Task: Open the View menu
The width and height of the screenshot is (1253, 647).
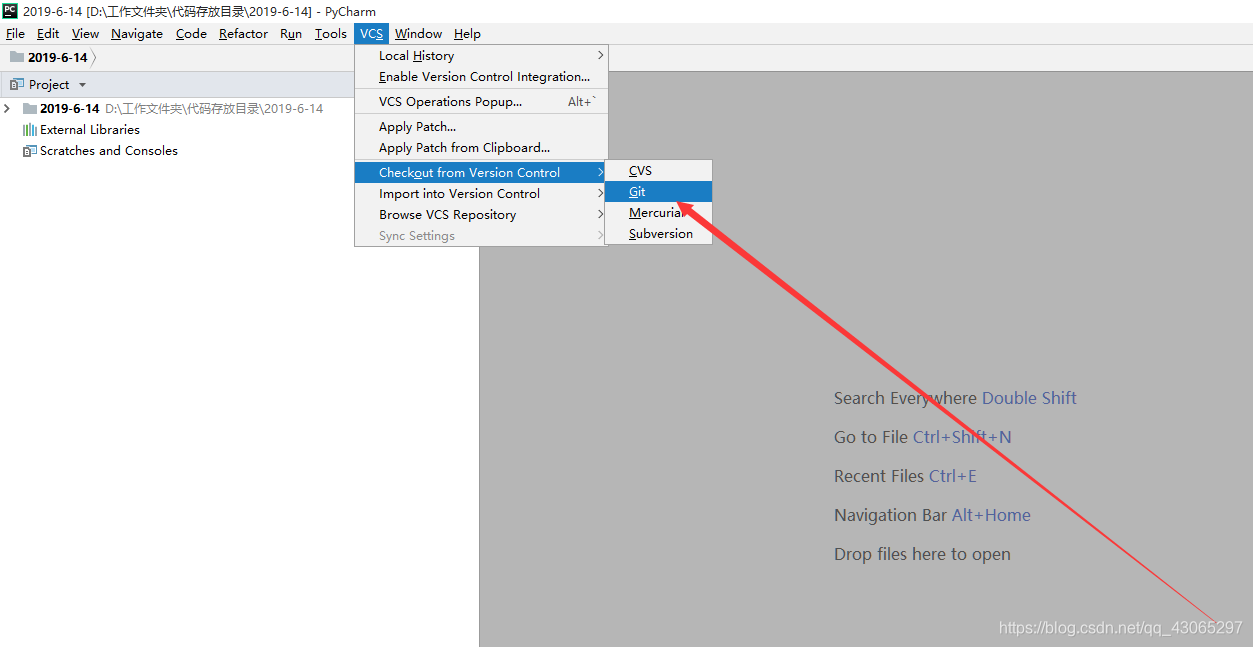Action: click(x=85, y=33)
